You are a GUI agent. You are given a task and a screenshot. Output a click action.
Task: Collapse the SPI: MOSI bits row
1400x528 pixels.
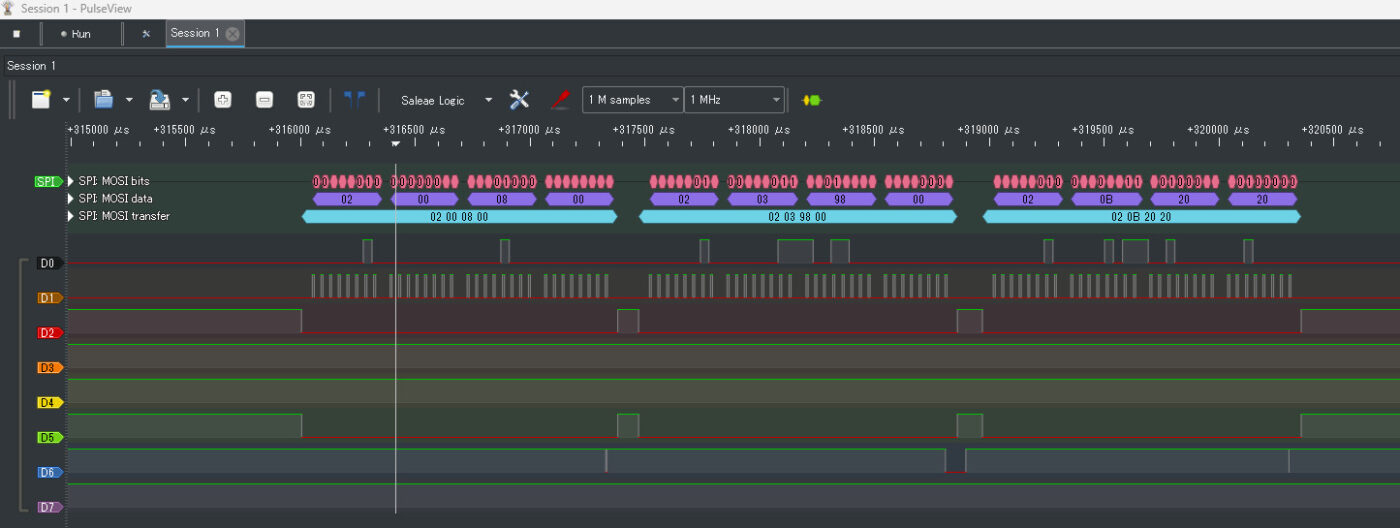point(71,181)
